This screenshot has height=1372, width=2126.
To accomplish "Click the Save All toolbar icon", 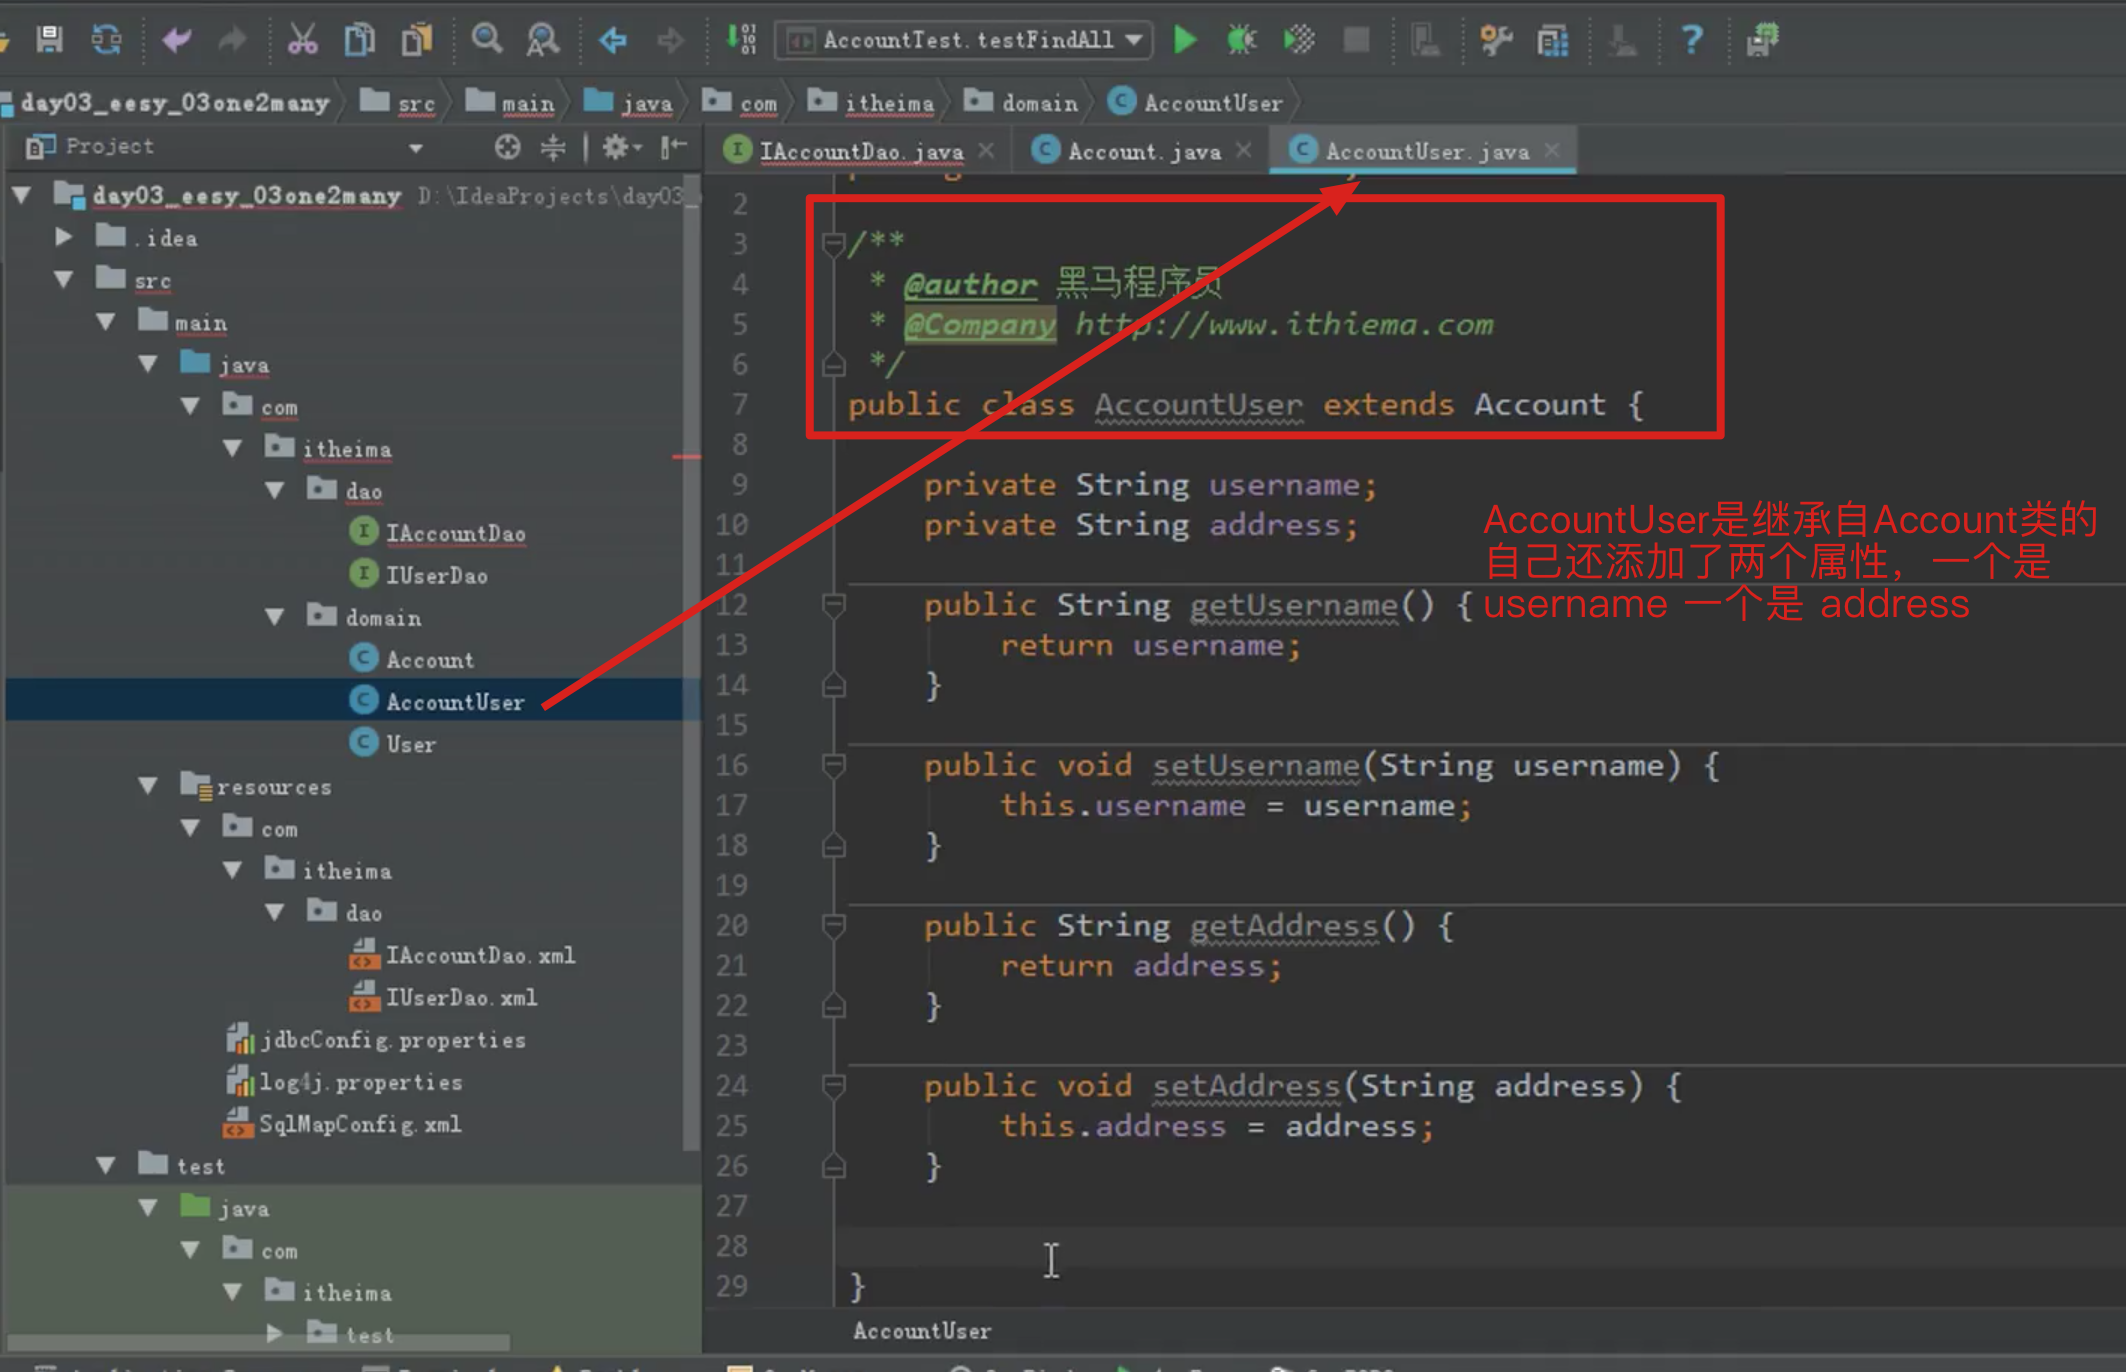I will pos(49,40).
